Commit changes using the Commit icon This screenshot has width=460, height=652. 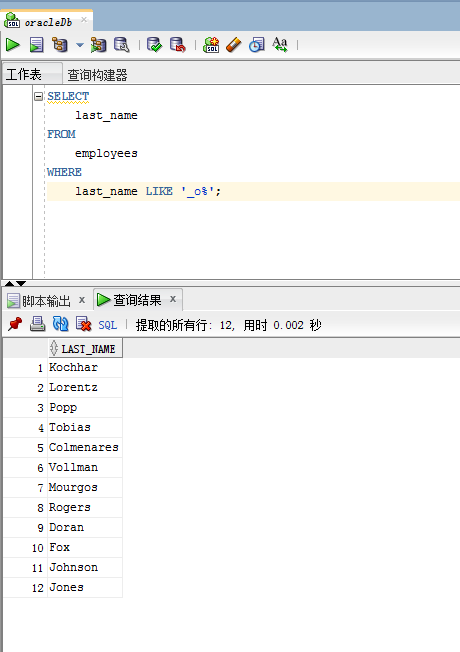click(x=155, y=44)
